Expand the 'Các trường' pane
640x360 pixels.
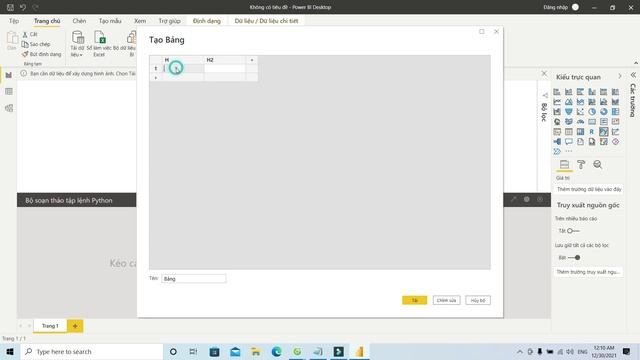coord(633,75)
